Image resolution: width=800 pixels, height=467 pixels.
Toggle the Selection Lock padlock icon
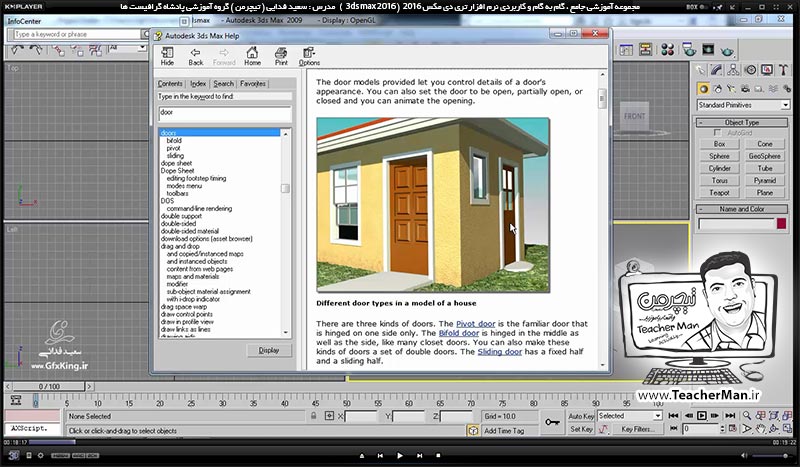pyautogui.click(x=313, y=416)
